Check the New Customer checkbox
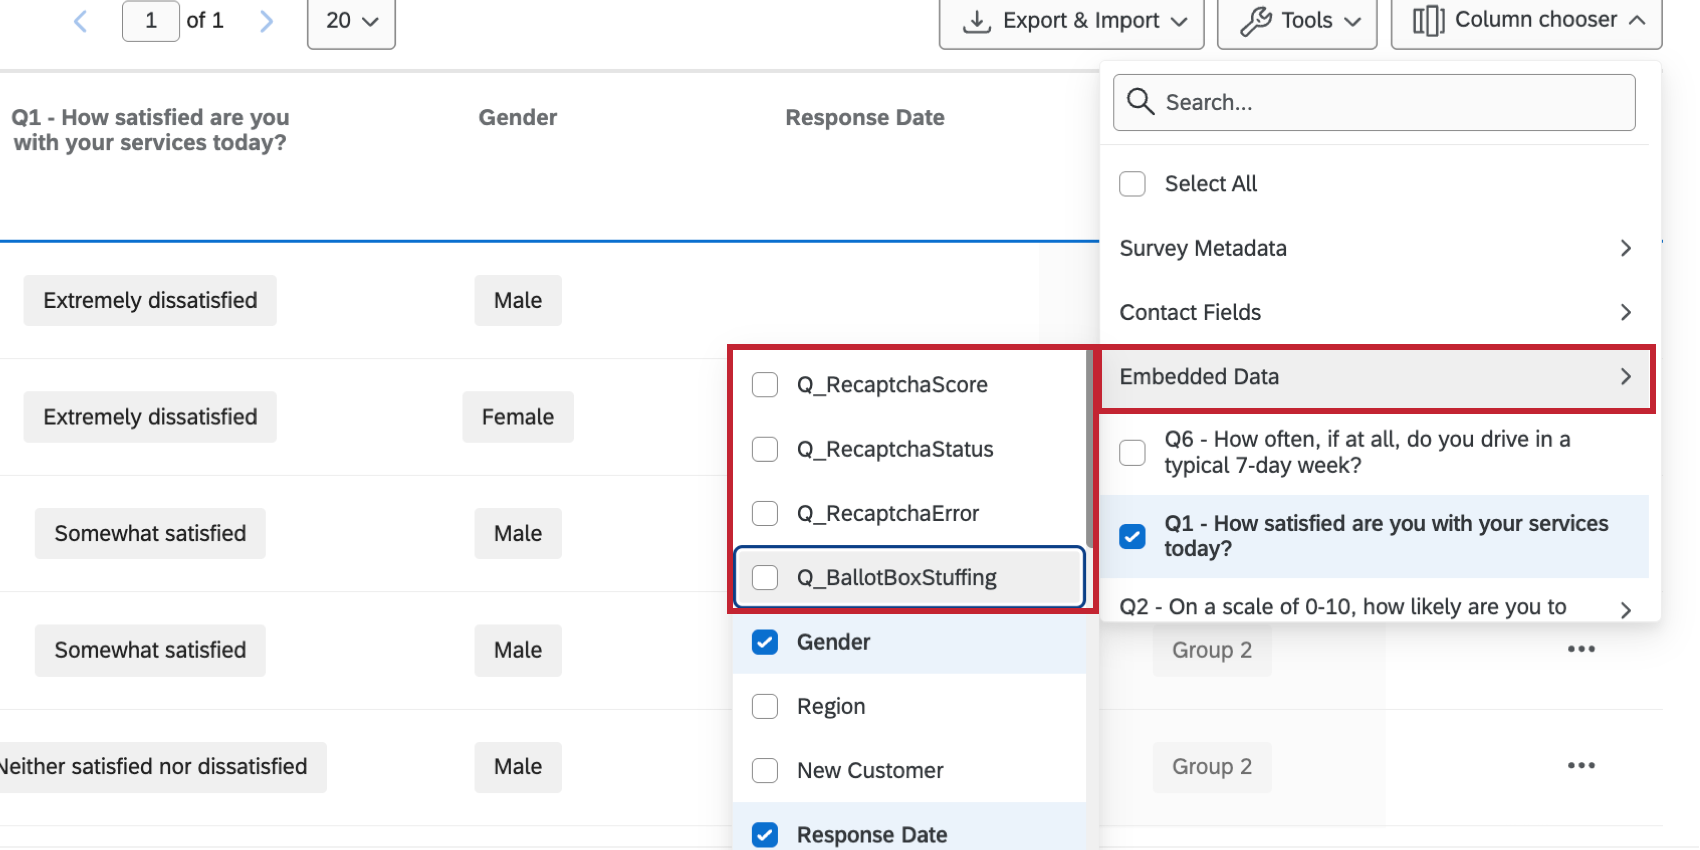 765,770
